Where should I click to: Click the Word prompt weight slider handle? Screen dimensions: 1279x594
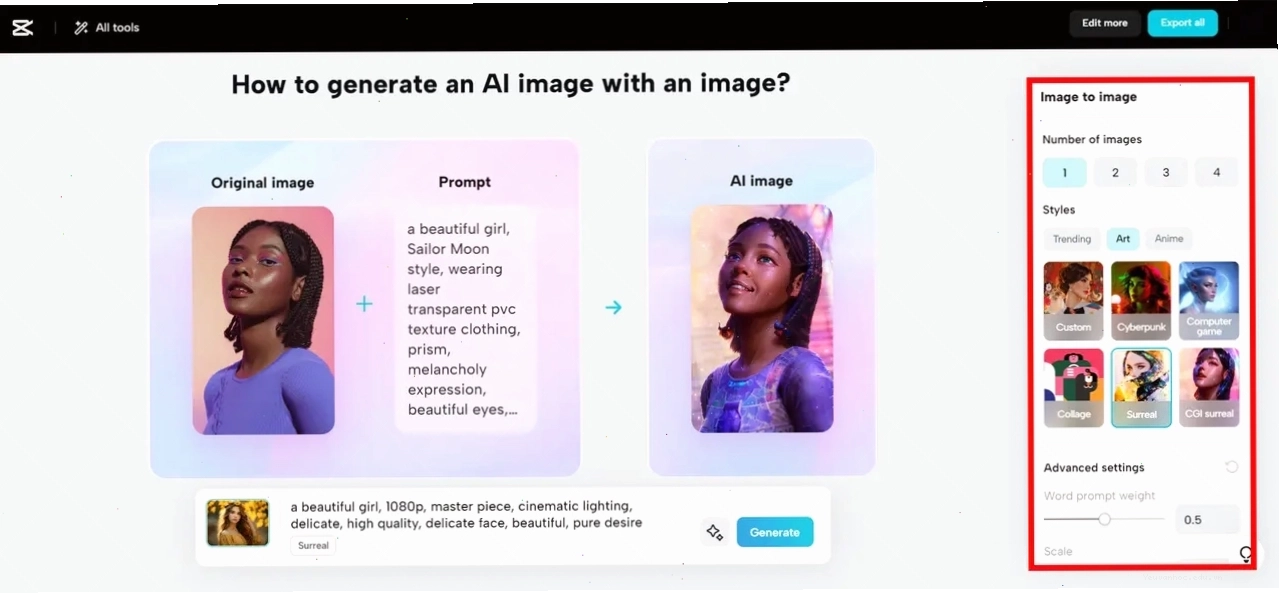click(1104, 519)
